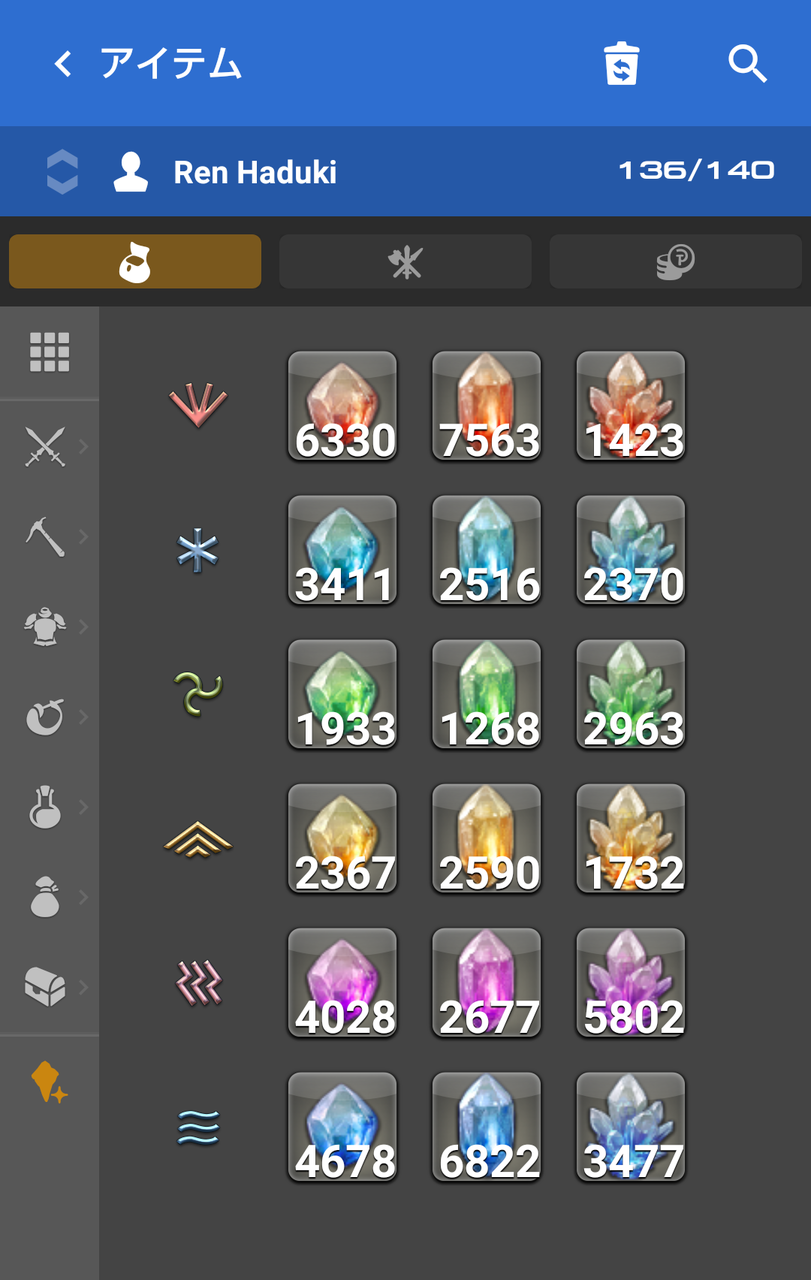811x1280 pixels.
Task: Open the inventory trash/organize icon
Action: 621,64
